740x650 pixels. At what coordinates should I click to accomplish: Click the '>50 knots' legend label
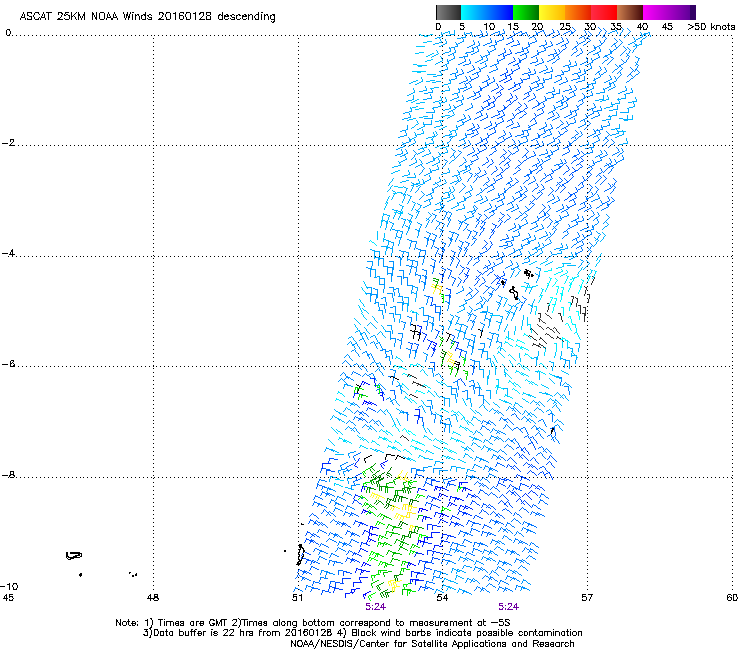(x=711, y=27)
